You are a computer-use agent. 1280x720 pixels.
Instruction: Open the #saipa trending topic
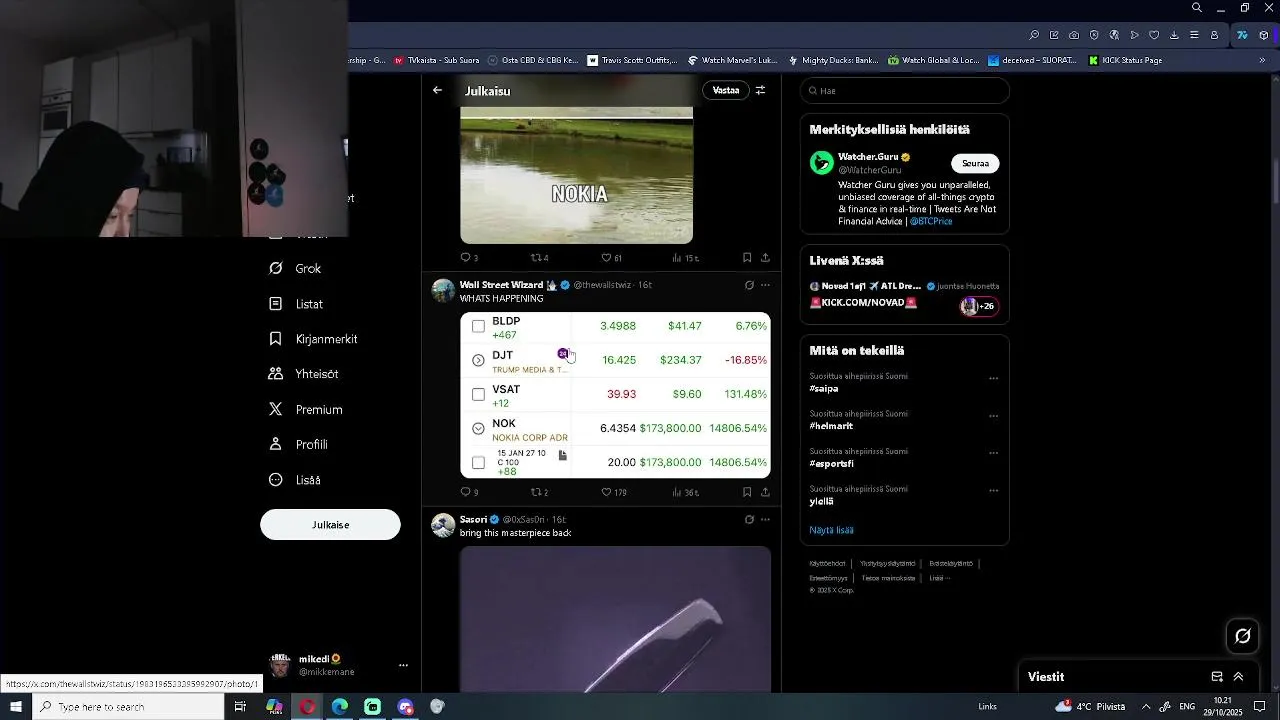pyautogui.click(x=824, y=389)
